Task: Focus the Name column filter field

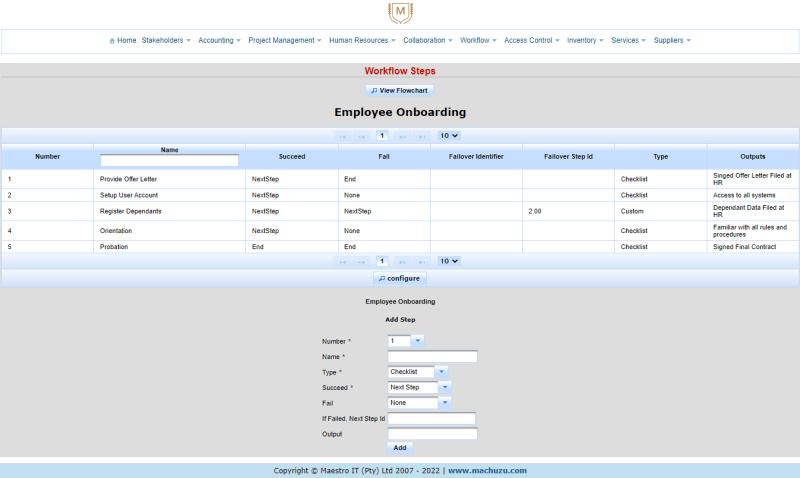Action: (x=169, y=160)
